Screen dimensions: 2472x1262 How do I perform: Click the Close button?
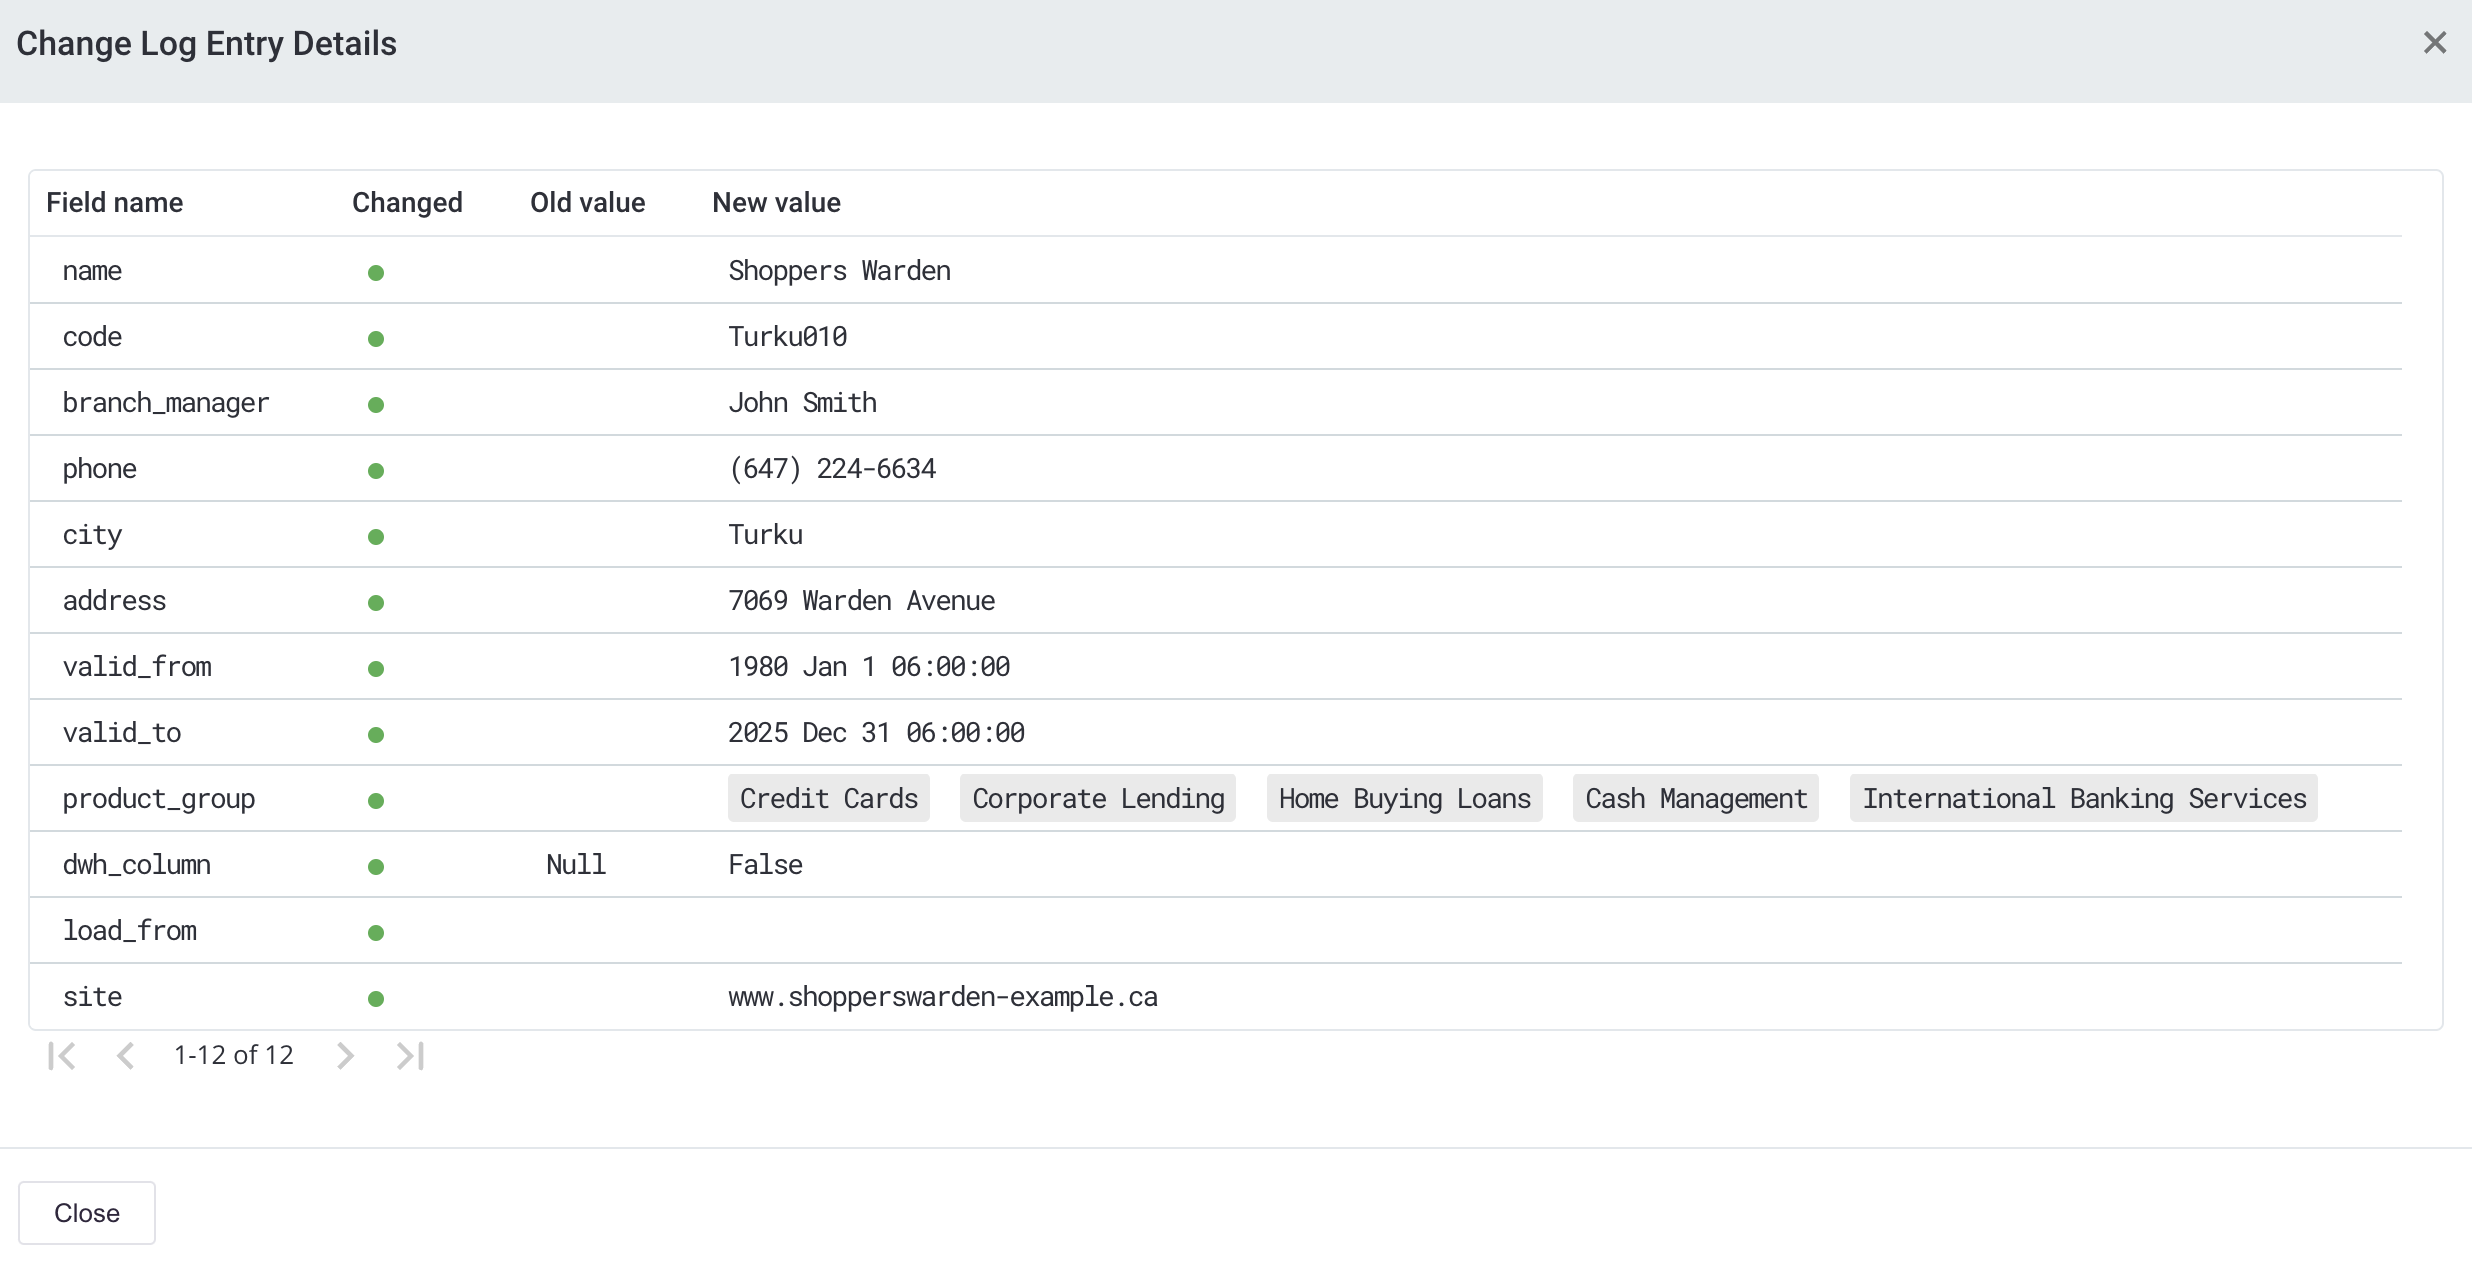(x=86, y=1213)
